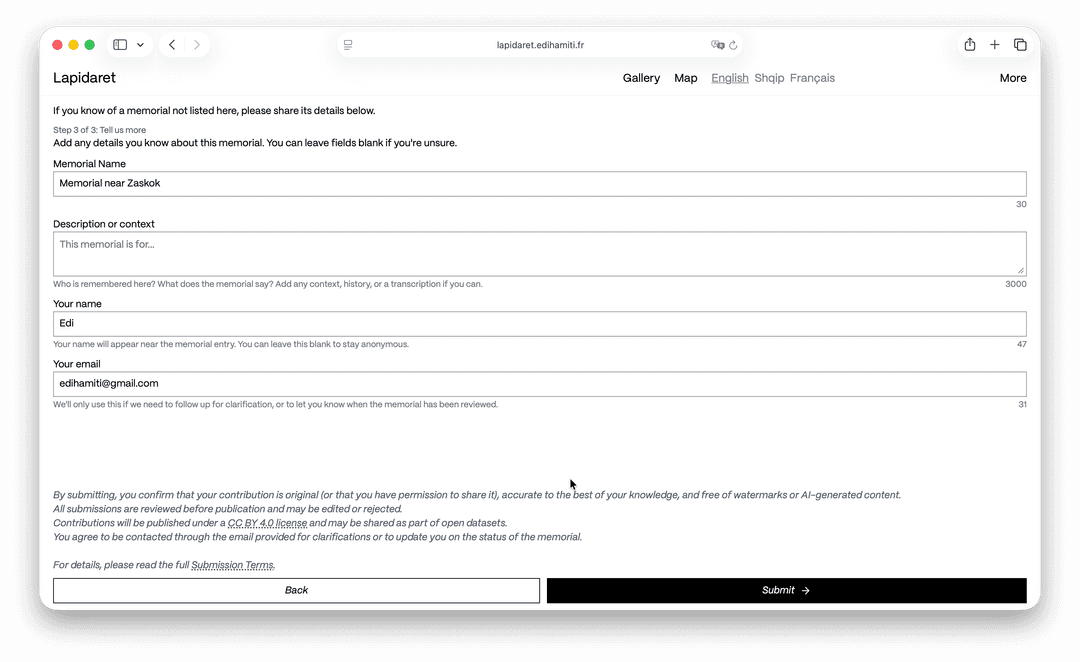Submit the memorial form
1080x662 pixels.
[786, 590]
